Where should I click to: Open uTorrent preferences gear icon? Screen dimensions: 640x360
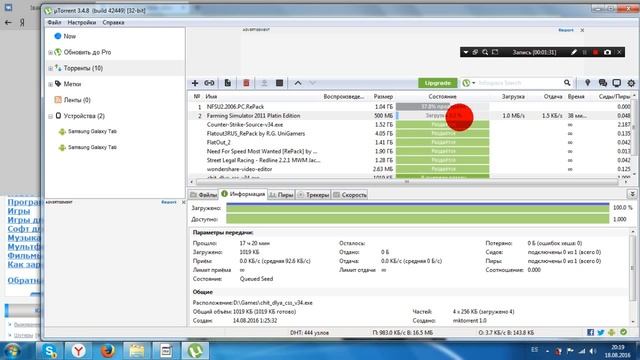pos(631,83)
